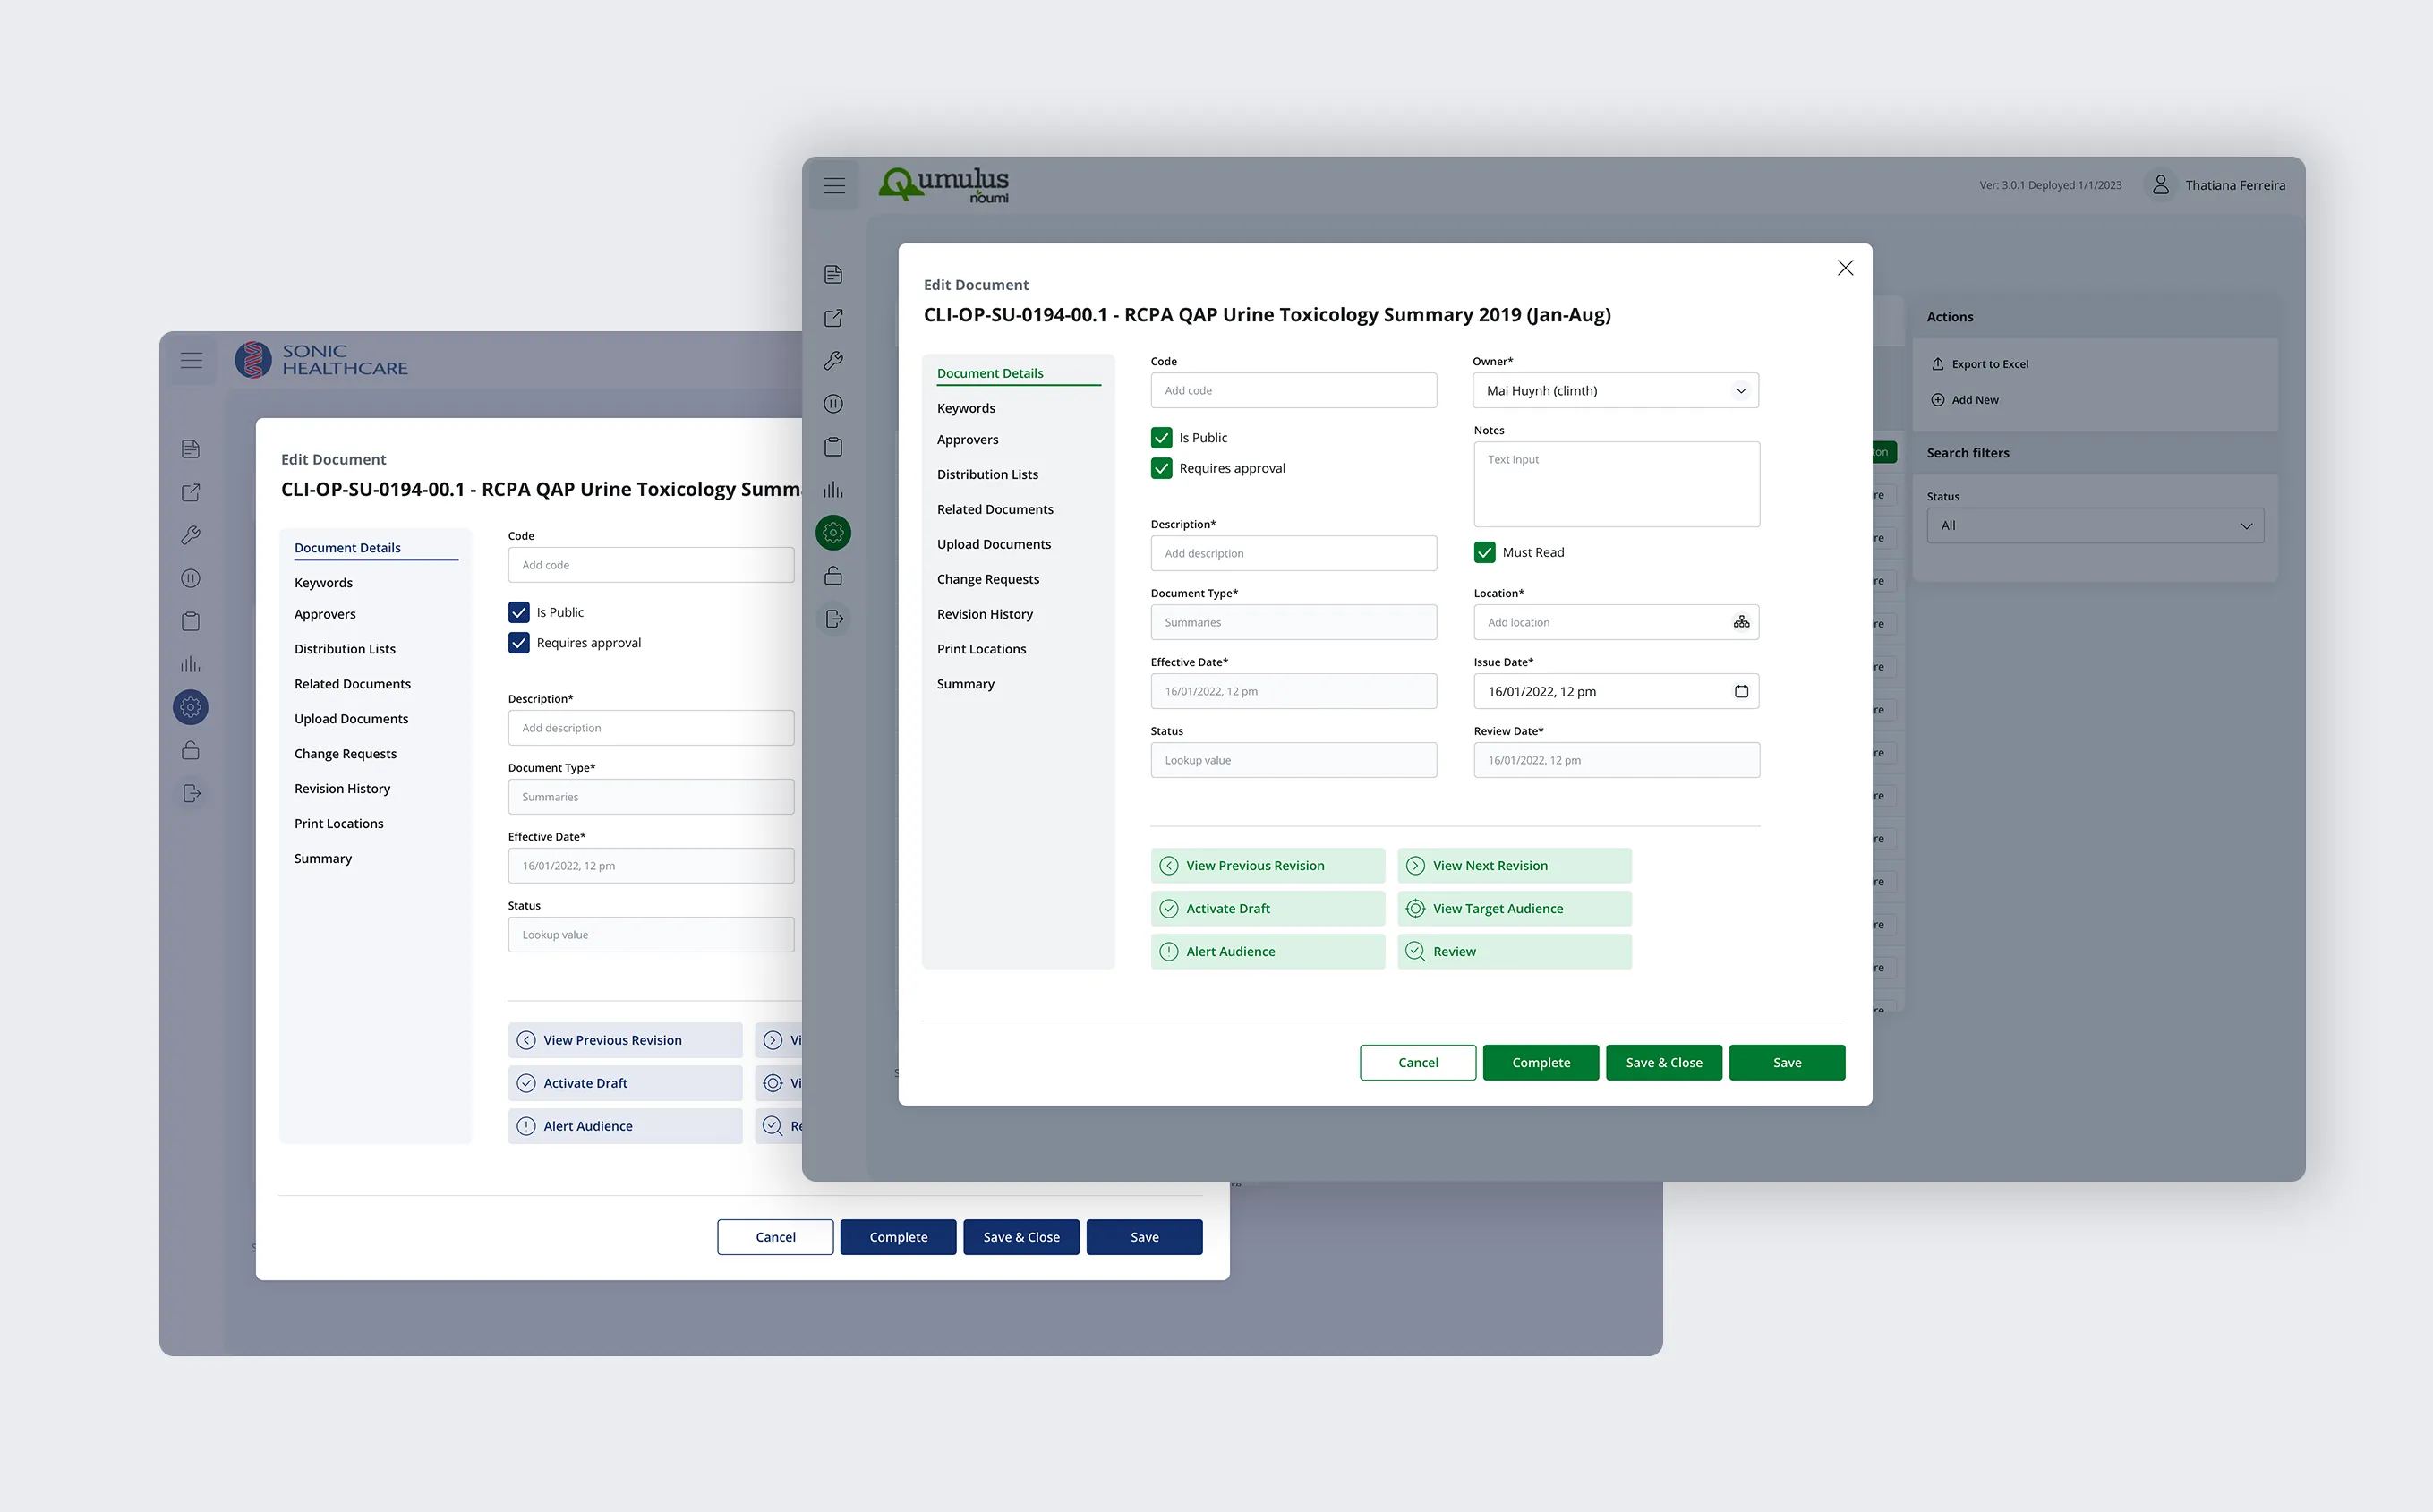Click the Status Lookup value field
This screenshot has width=2433, height=1512.
coord(1293,760)
